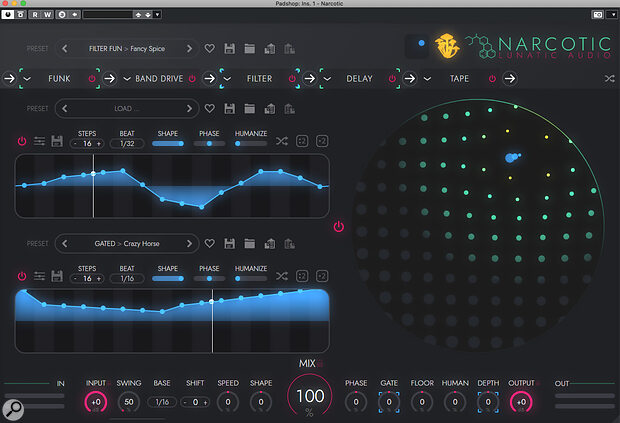Save the 1/16 sequencer pattern

(x=57, y=276)
